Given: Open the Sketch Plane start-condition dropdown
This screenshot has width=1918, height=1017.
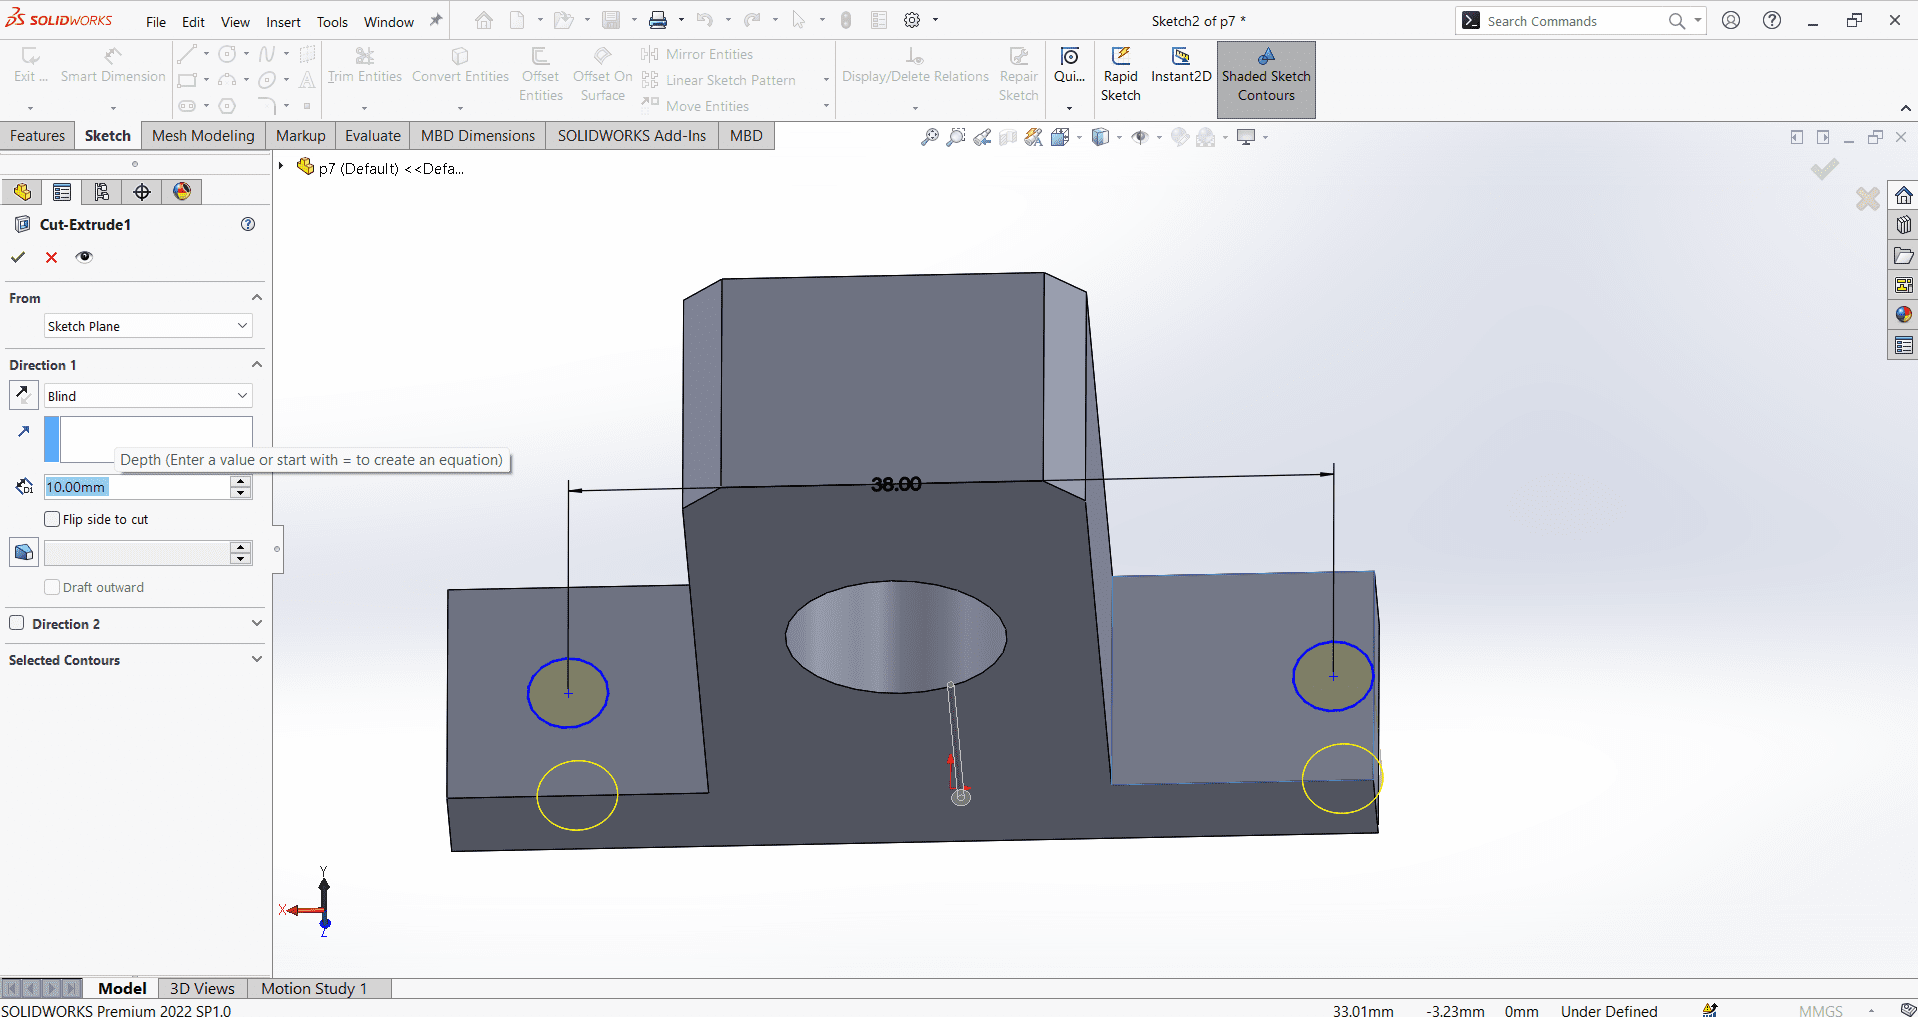Looking at the screenshot, I should click(148, 326).
